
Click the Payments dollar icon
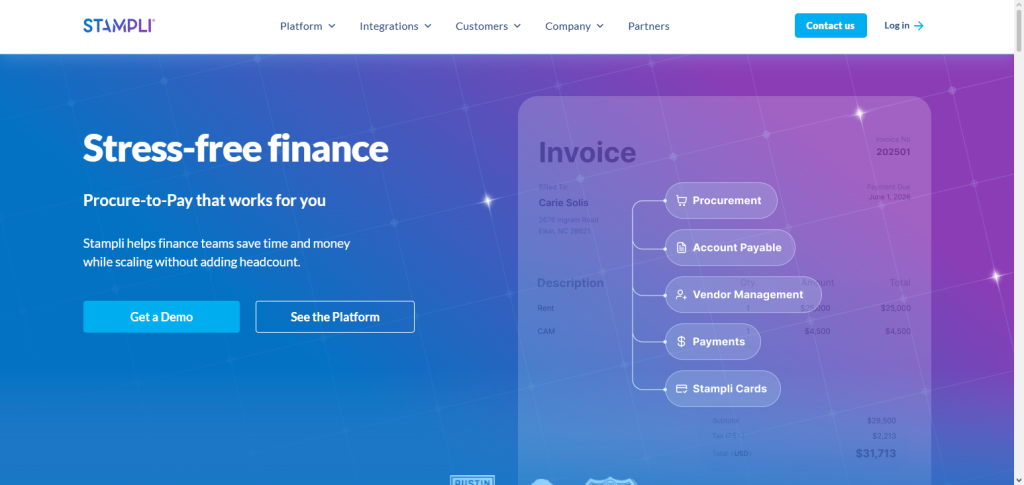tap(681, 341)
